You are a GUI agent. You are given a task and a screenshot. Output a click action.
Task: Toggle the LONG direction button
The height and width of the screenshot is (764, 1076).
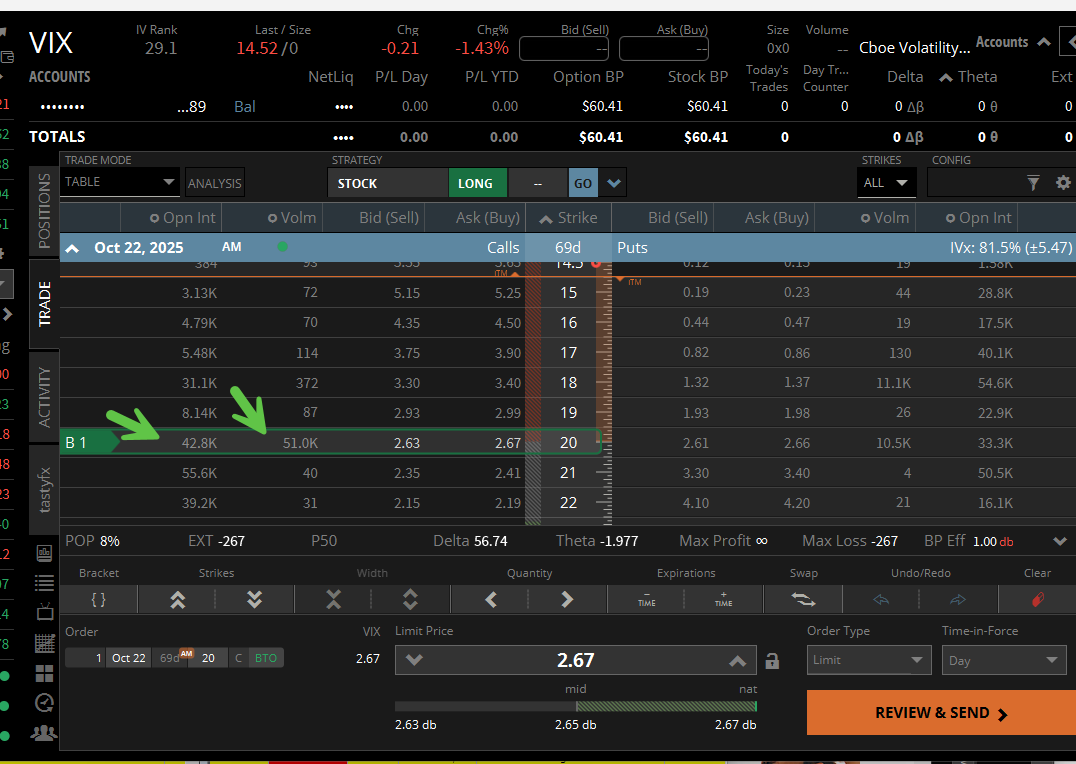(x=478, y=183)
